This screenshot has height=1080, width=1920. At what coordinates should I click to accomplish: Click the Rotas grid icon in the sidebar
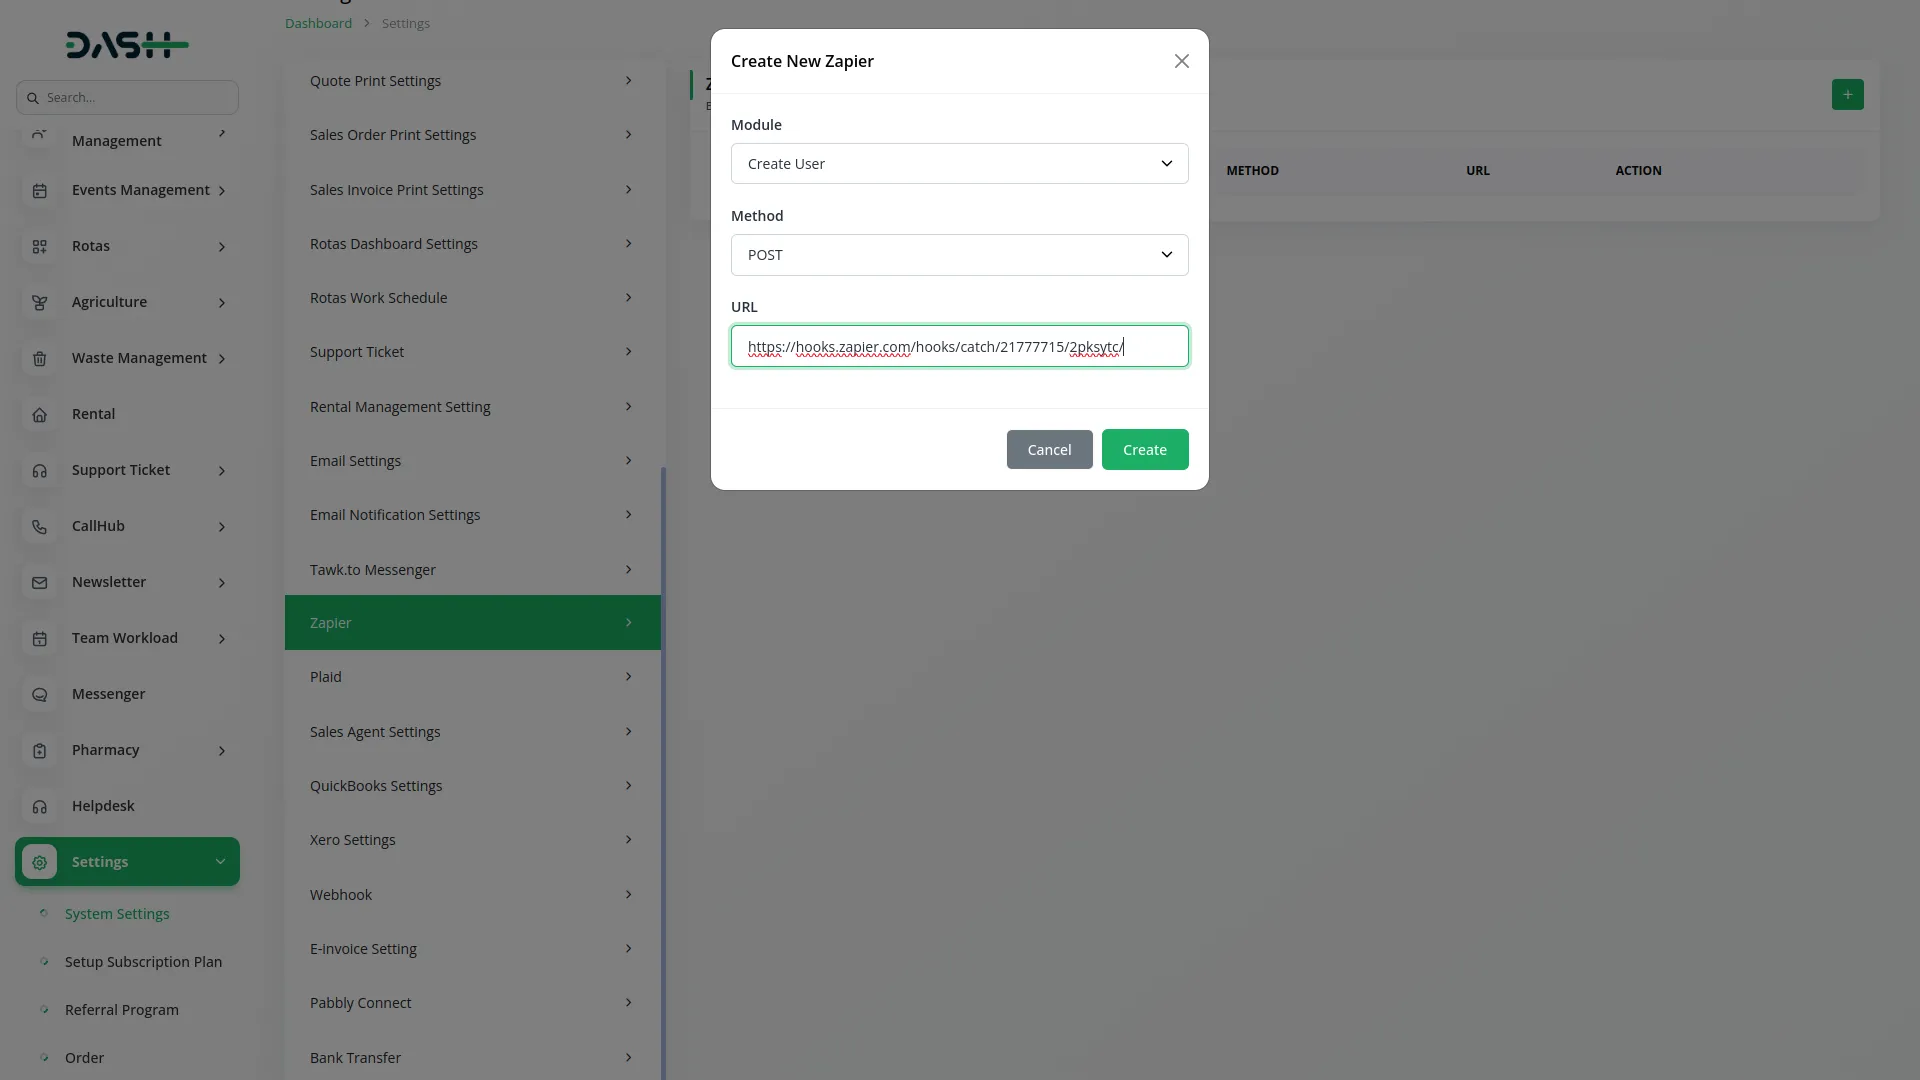39,246
